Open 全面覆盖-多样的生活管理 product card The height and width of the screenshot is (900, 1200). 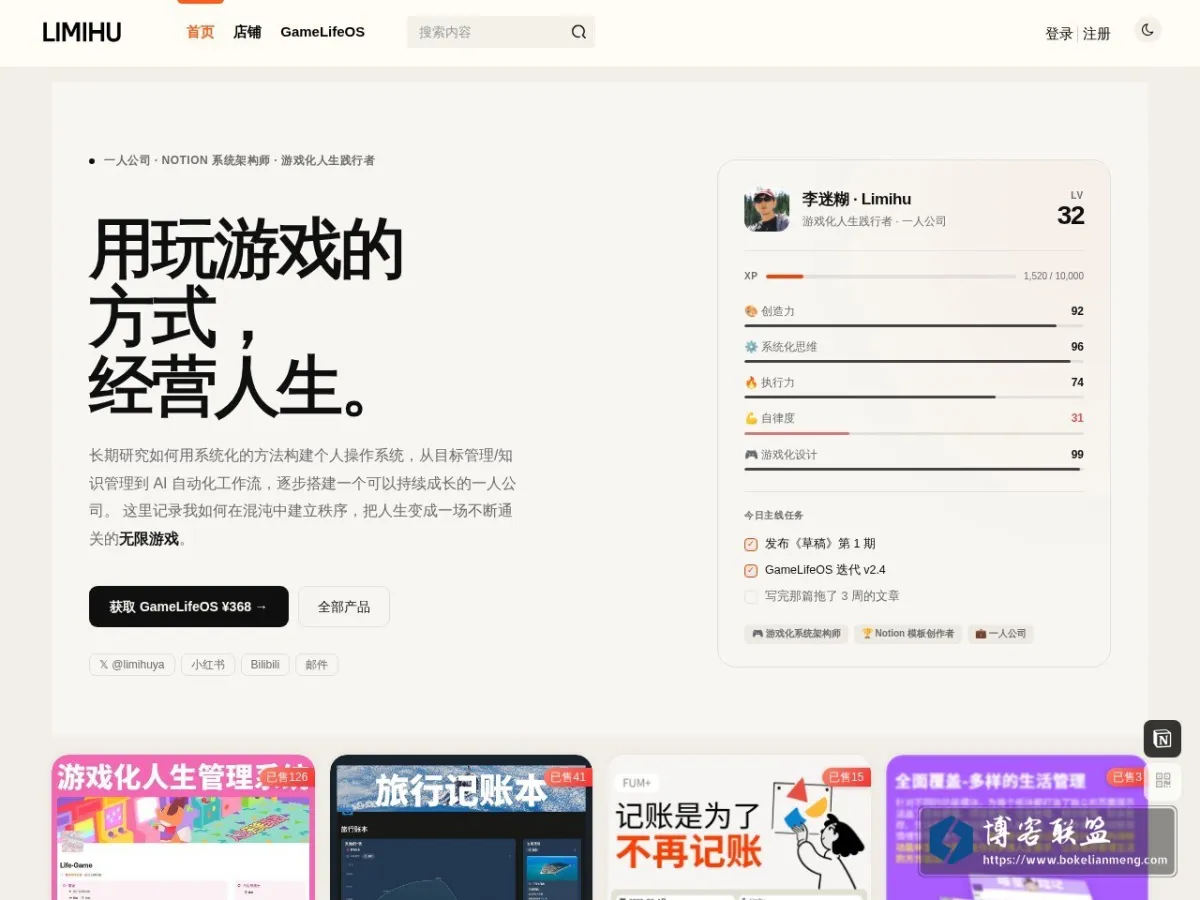click(1017, 827)
